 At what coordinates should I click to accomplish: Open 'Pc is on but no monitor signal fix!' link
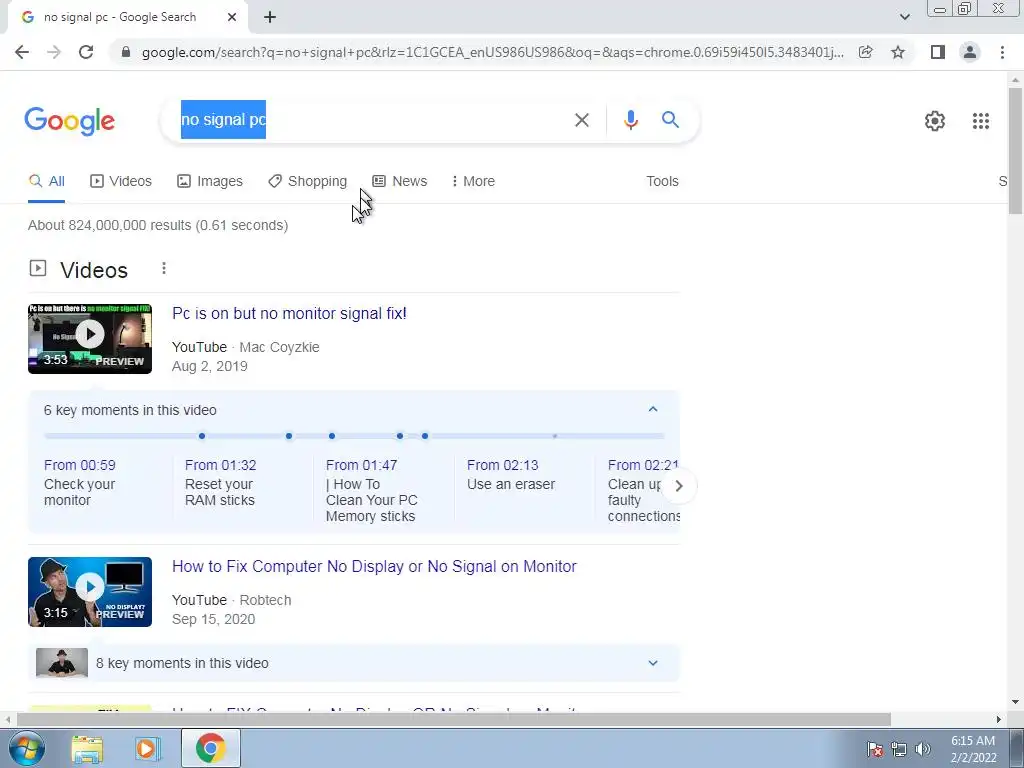pos(289,313)
